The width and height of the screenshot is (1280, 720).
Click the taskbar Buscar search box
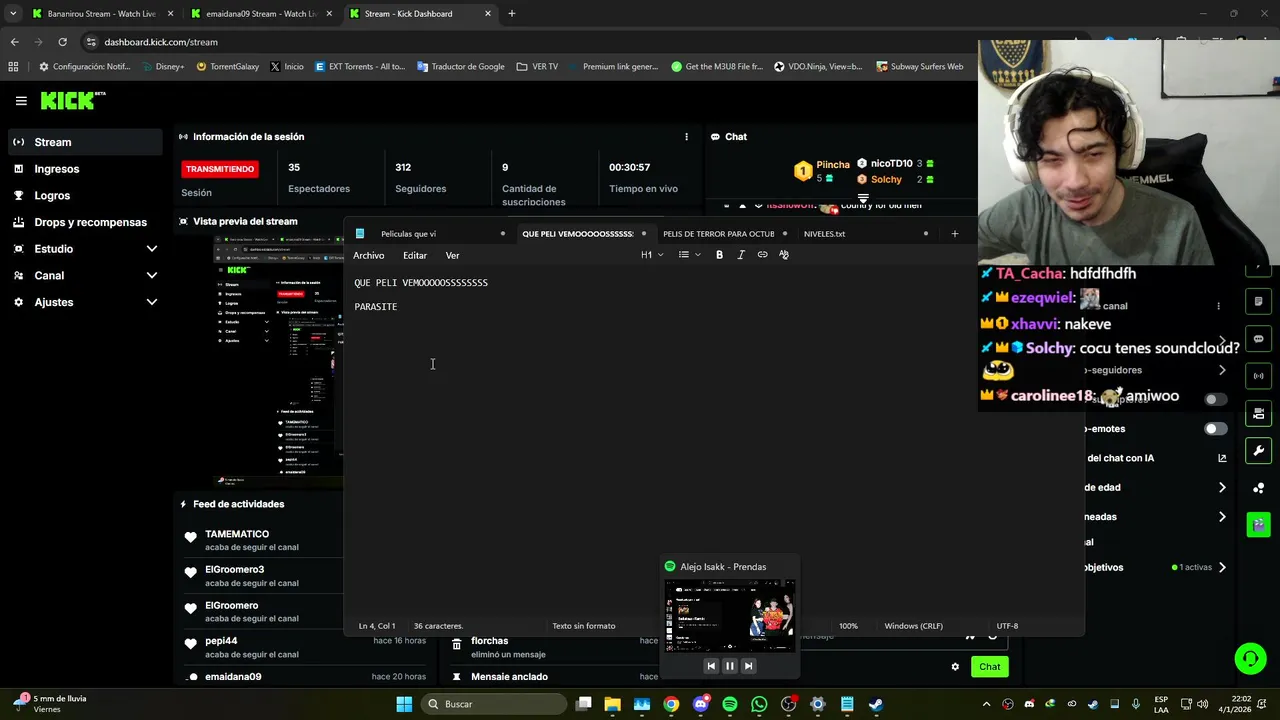[x=494, y=704]
